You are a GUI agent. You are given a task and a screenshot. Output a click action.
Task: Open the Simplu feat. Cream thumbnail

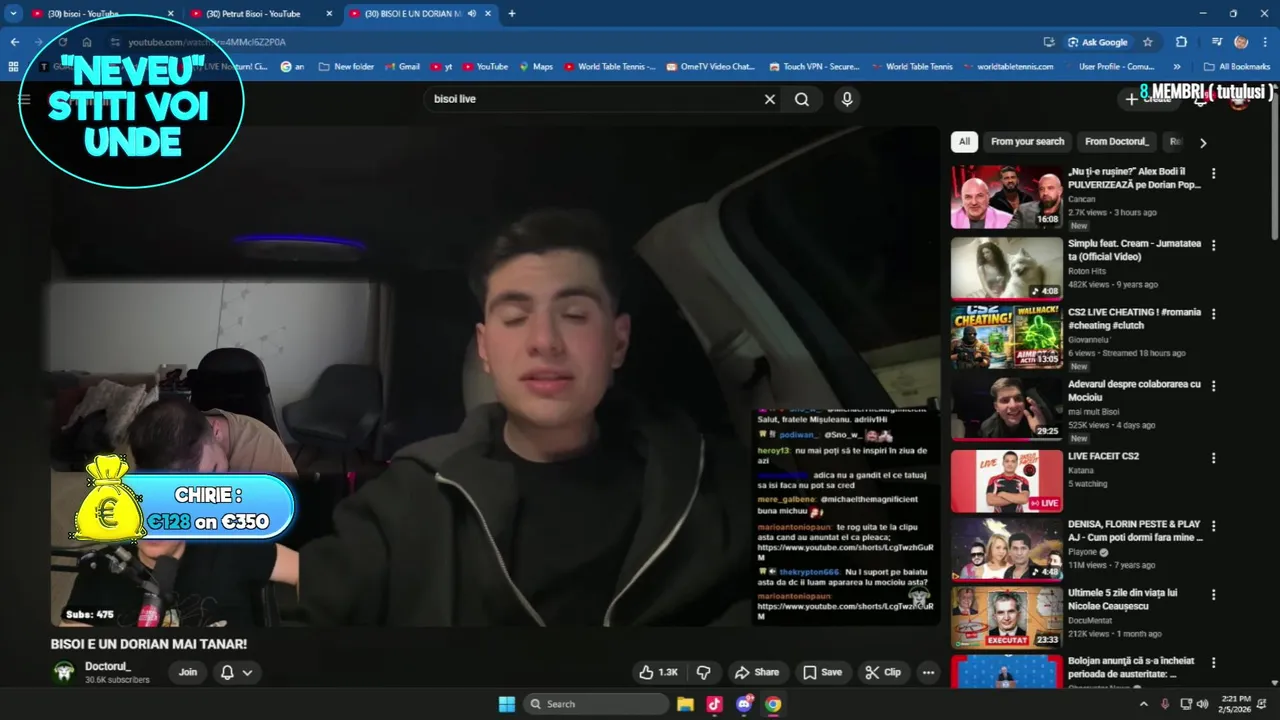tap(1006, 268)
